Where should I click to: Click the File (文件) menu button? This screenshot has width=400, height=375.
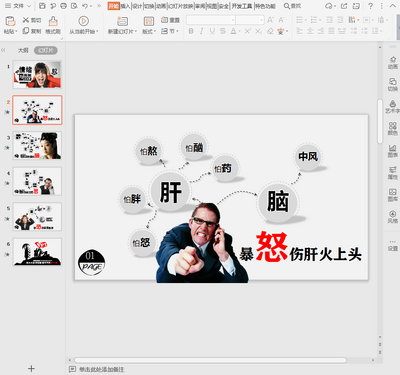point(15,6)
